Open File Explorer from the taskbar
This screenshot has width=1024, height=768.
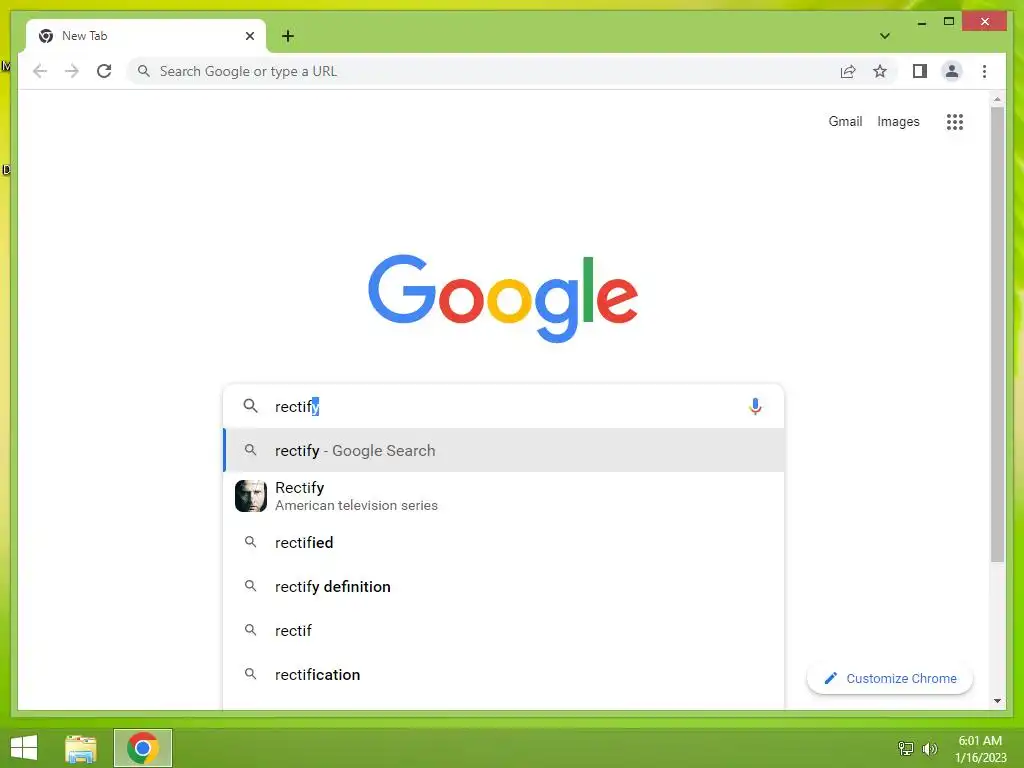pyautogui.click(x=81, y=748)
